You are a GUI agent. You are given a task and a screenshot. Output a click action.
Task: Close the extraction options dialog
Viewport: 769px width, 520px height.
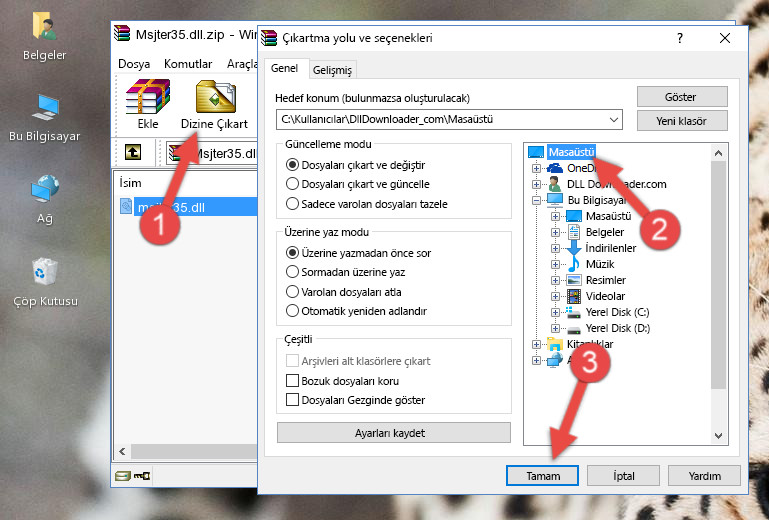coord(724,38)
